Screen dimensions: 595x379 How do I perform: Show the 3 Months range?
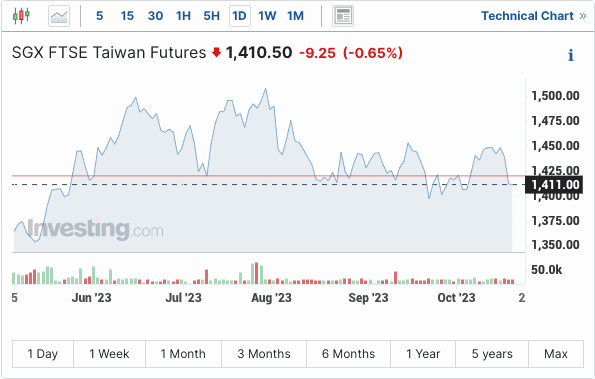264,354
